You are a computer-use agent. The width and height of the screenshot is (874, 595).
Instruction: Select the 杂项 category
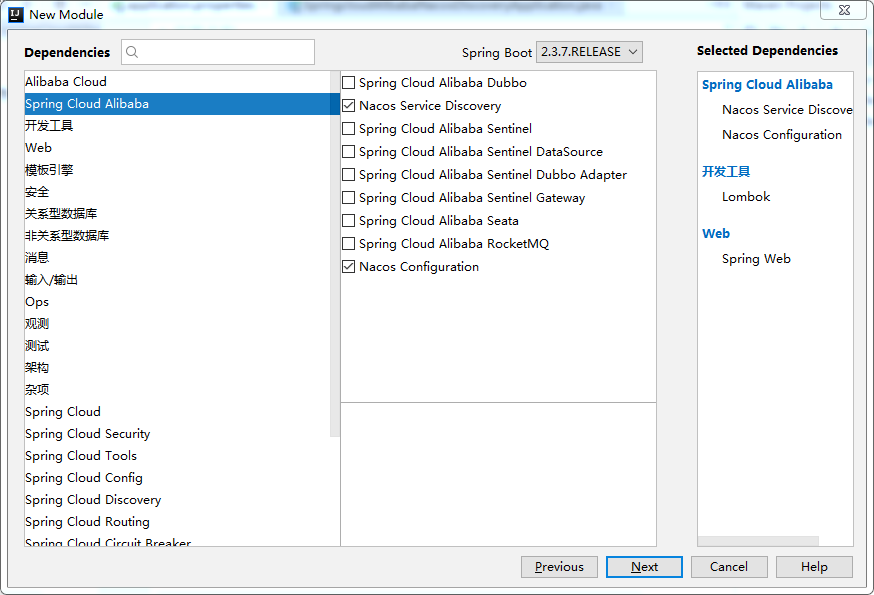177,390
